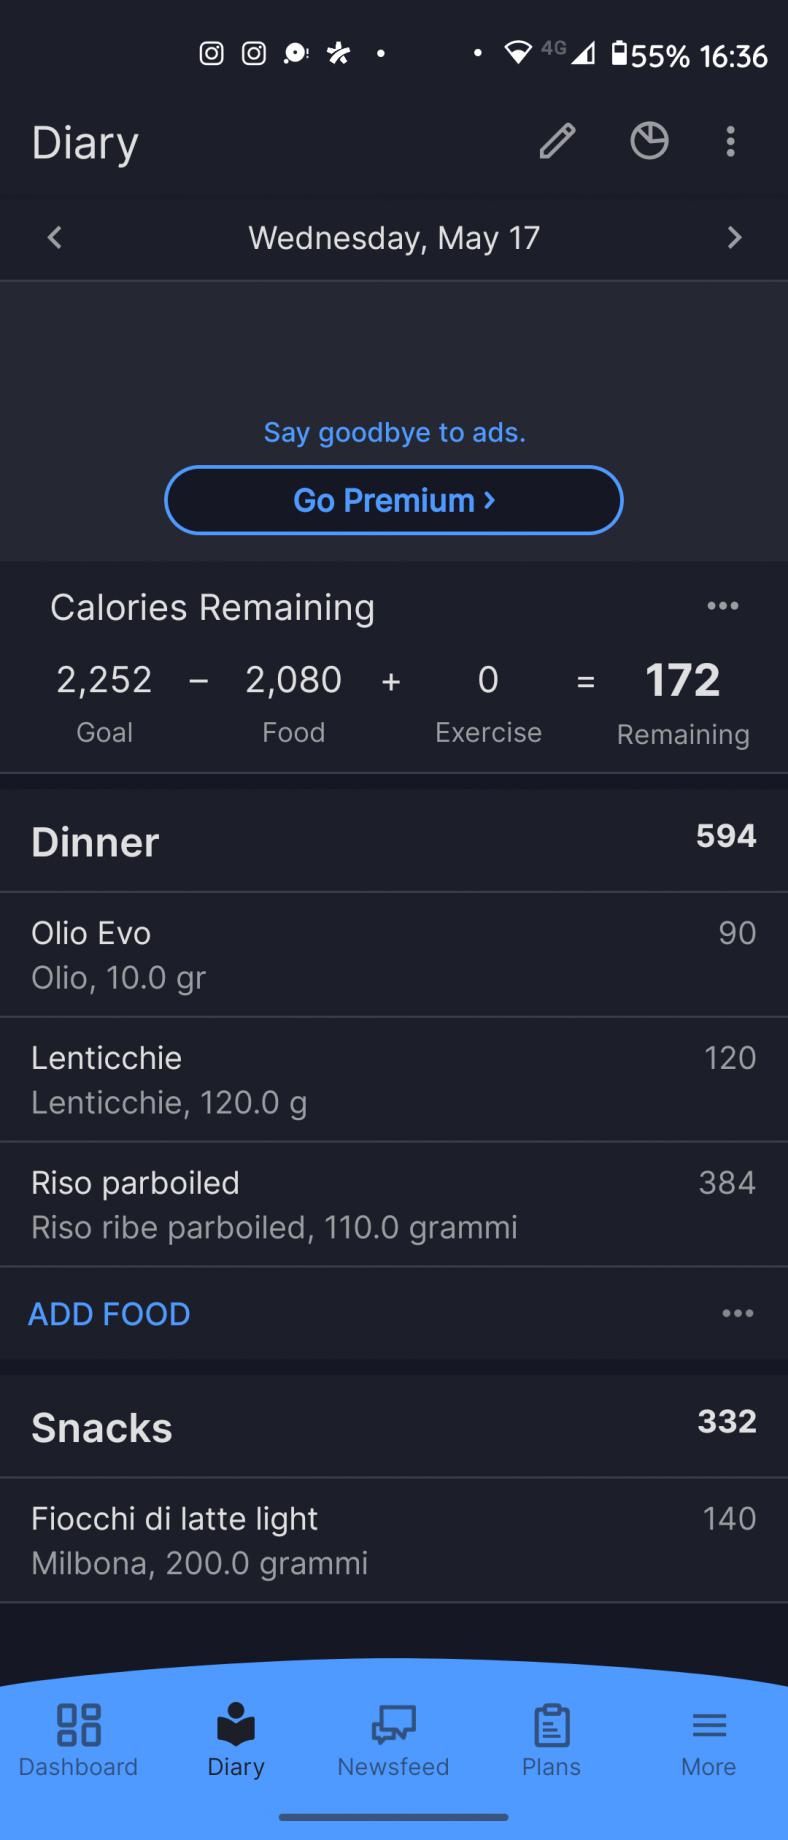
Task: Select the Lenticchie food entry
Action: 394,1080
